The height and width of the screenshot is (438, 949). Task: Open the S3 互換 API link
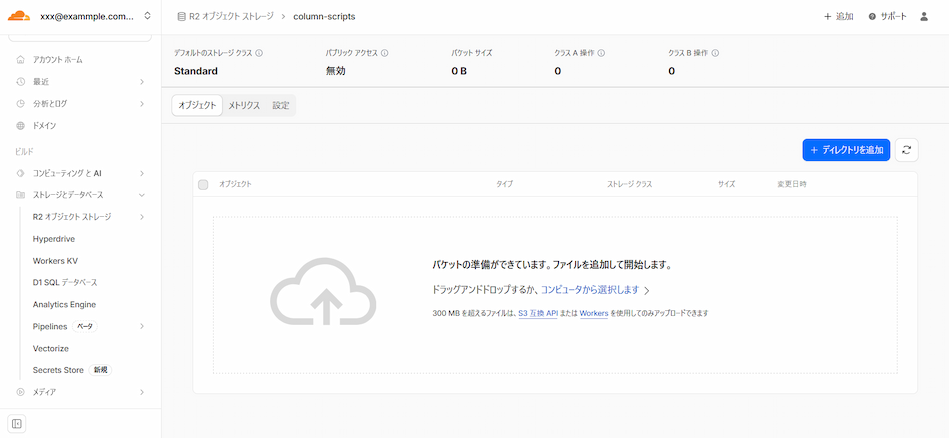click(x=538, y=313)
